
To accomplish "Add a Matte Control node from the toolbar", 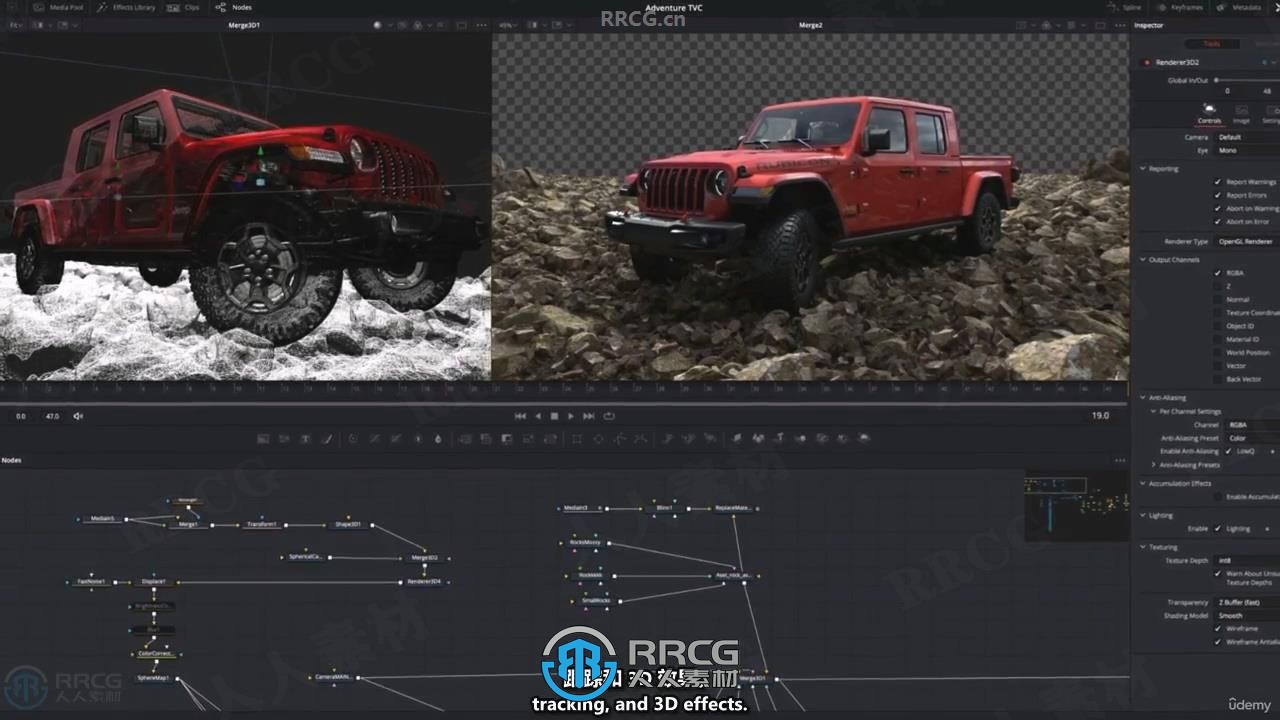I will point(508,438).
